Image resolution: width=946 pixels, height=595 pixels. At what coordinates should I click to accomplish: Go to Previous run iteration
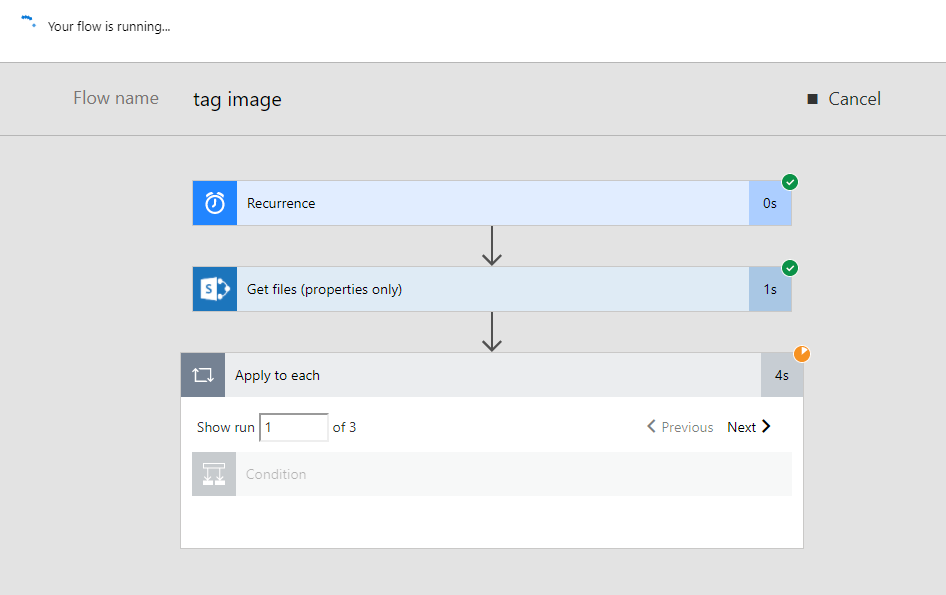680,427
